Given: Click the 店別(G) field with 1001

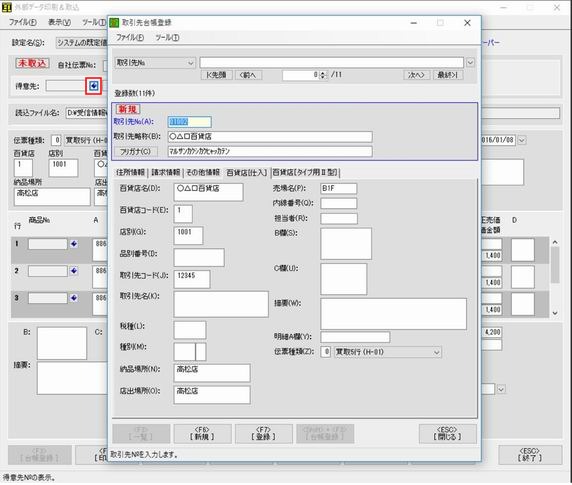Looking at the screenshot, I should [x=188, y=235].
